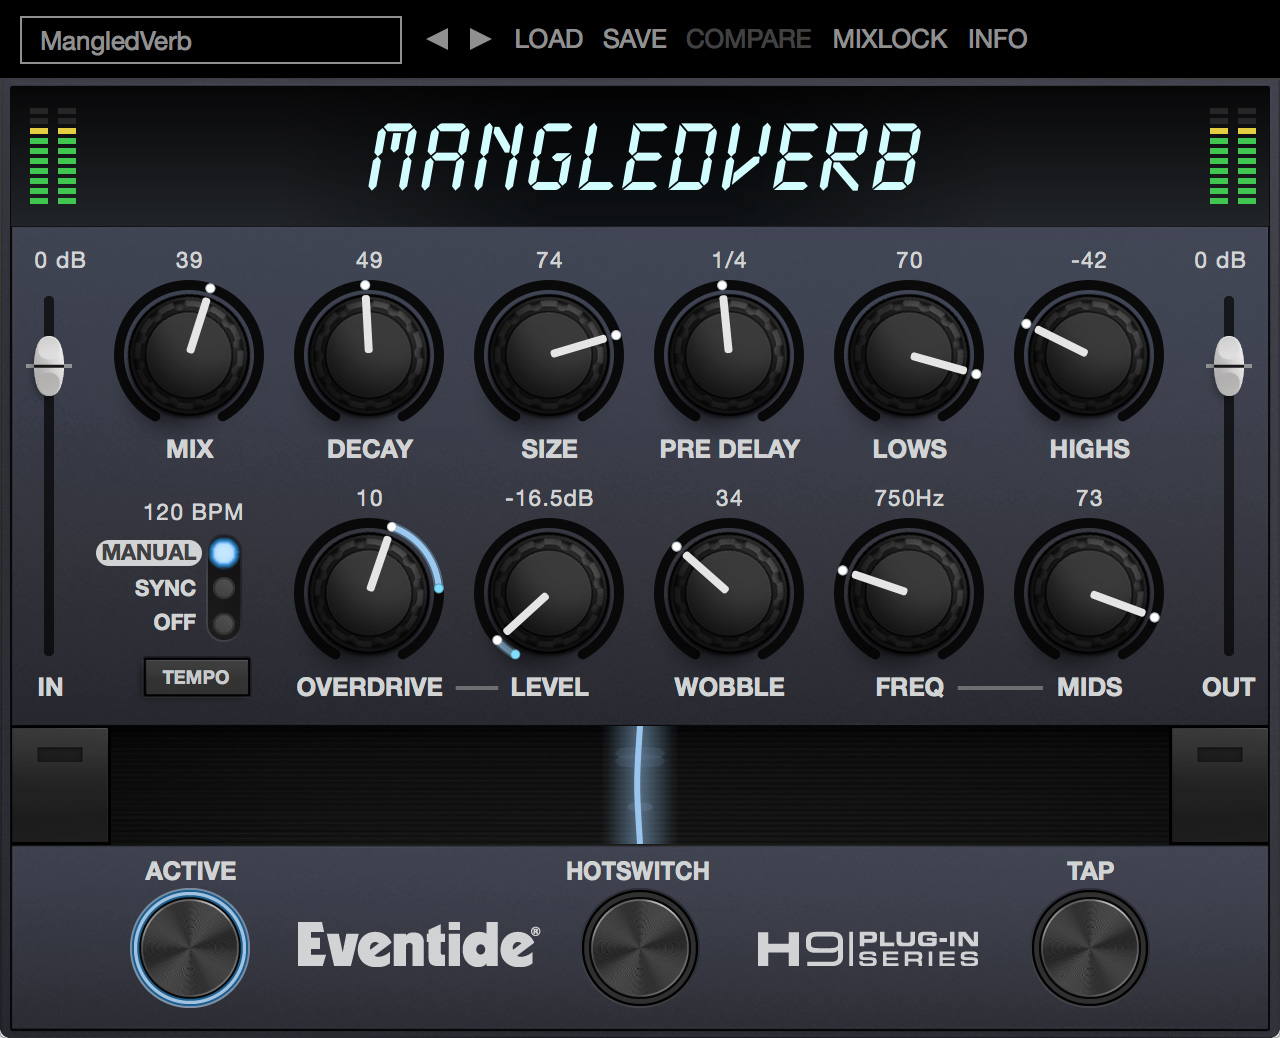Open the LOAD menu
1280x1038 pixels.
[548, 39]
